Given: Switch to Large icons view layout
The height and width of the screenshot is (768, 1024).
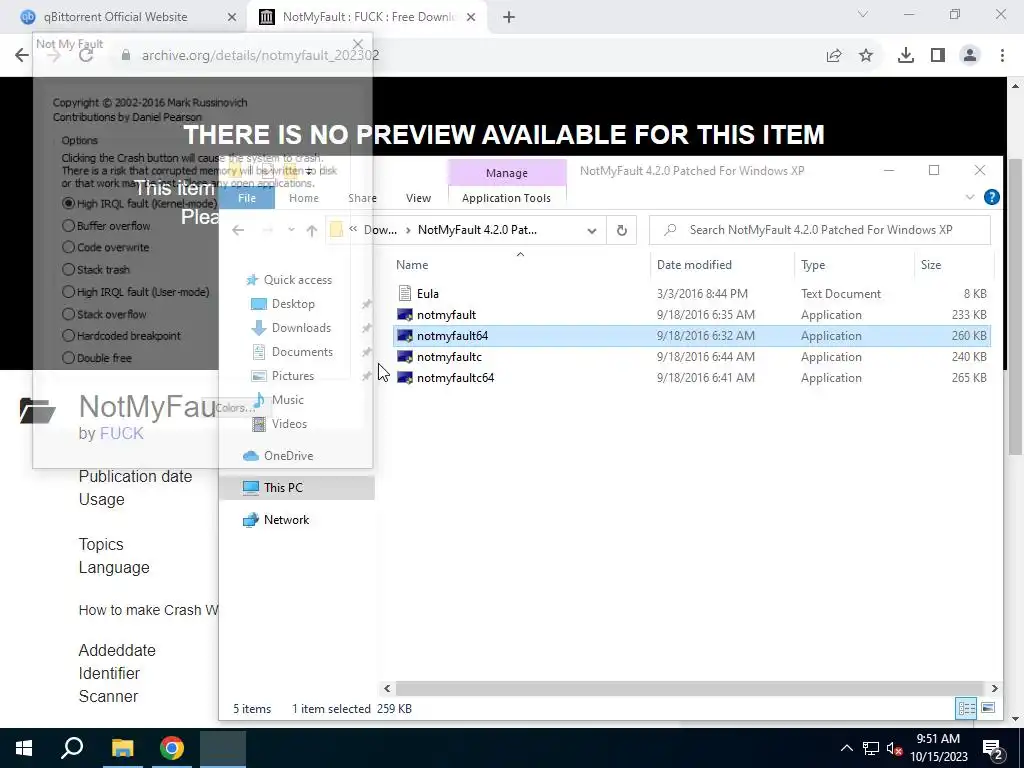Looking at the screenshot, I should pos(988,708).
